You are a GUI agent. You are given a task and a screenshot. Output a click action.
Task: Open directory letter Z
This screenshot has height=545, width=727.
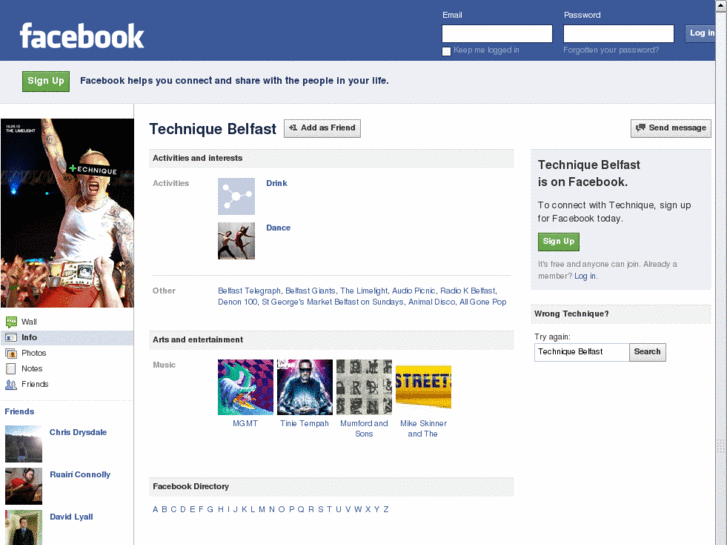tap(386, 509)
